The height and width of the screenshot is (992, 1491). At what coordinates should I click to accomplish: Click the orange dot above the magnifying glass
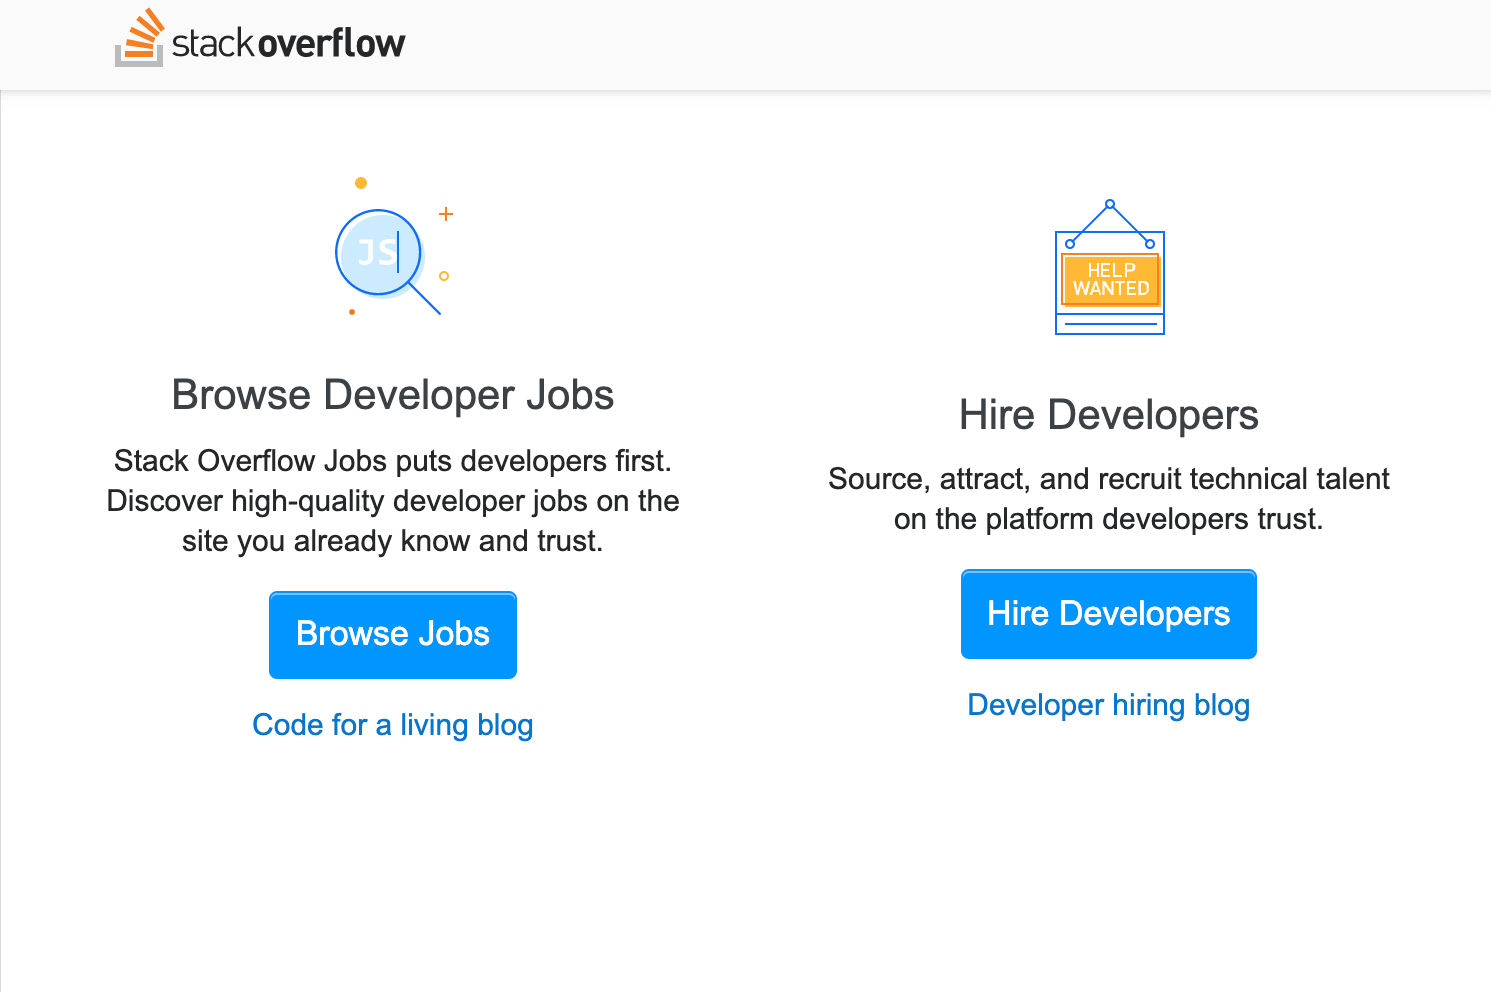pos(361,182)
